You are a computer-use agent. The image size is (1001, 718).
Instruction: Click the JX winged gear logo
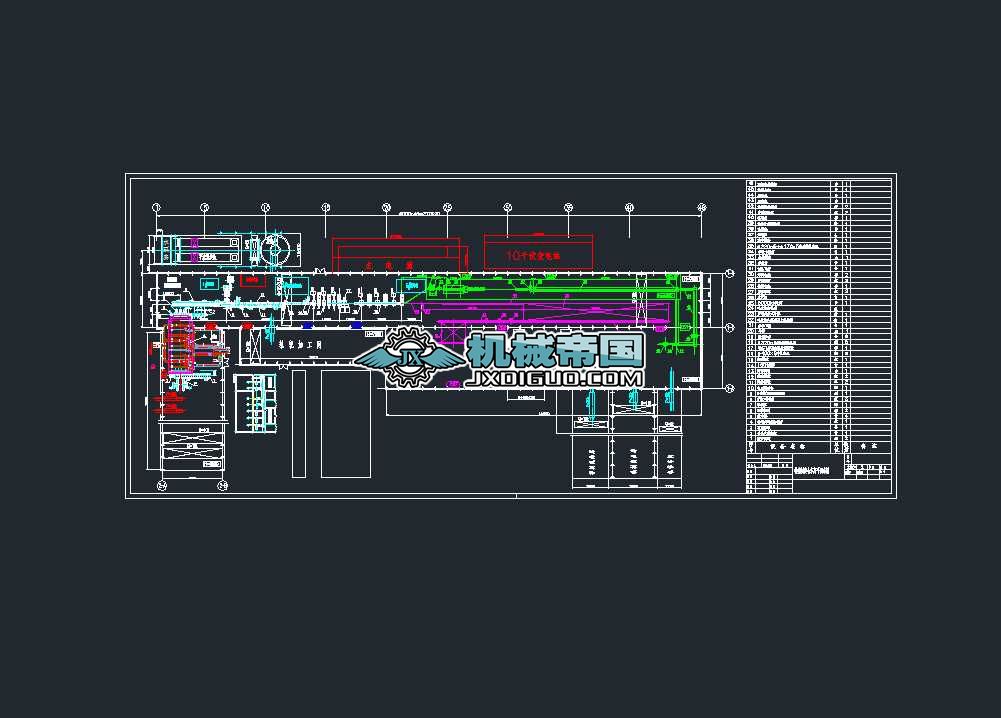(x=409, y=357)
